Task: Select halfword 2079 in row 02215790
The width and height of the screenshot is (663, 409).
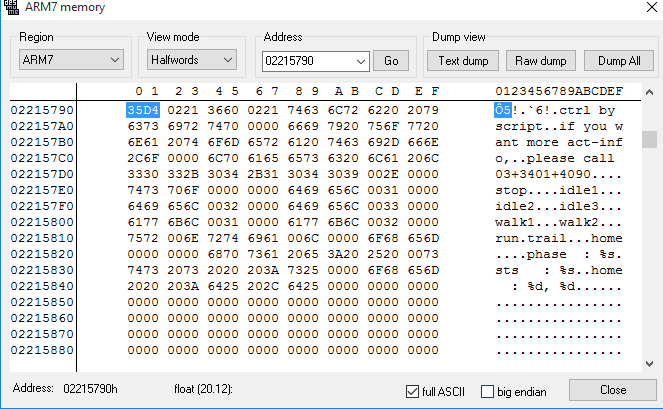Action: pos(423,110)
